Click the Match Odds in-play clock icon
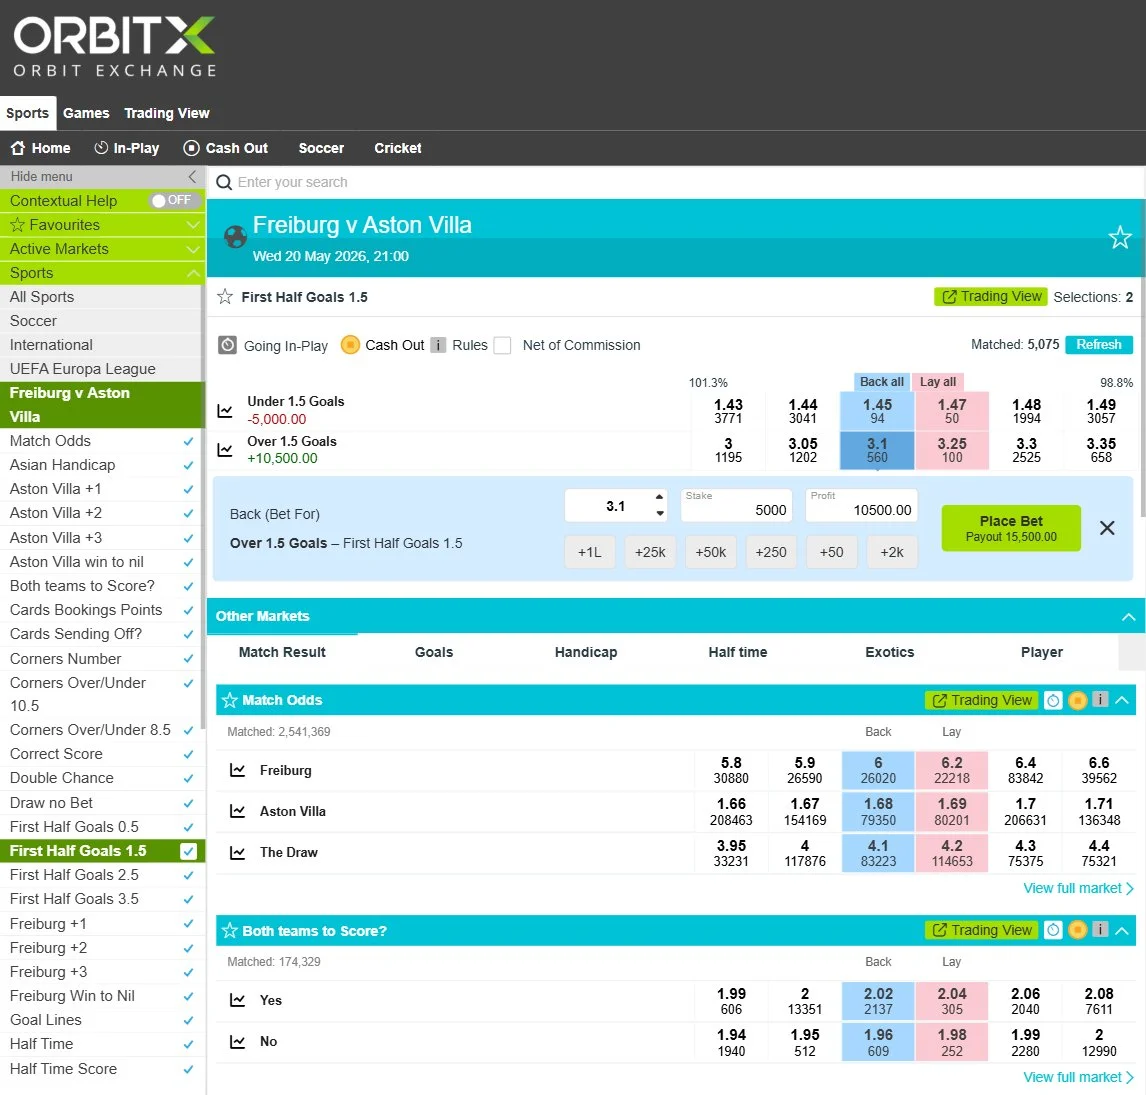Screen dimensions: 1146x1095 pyautogui.click(x=1052, y=700)
